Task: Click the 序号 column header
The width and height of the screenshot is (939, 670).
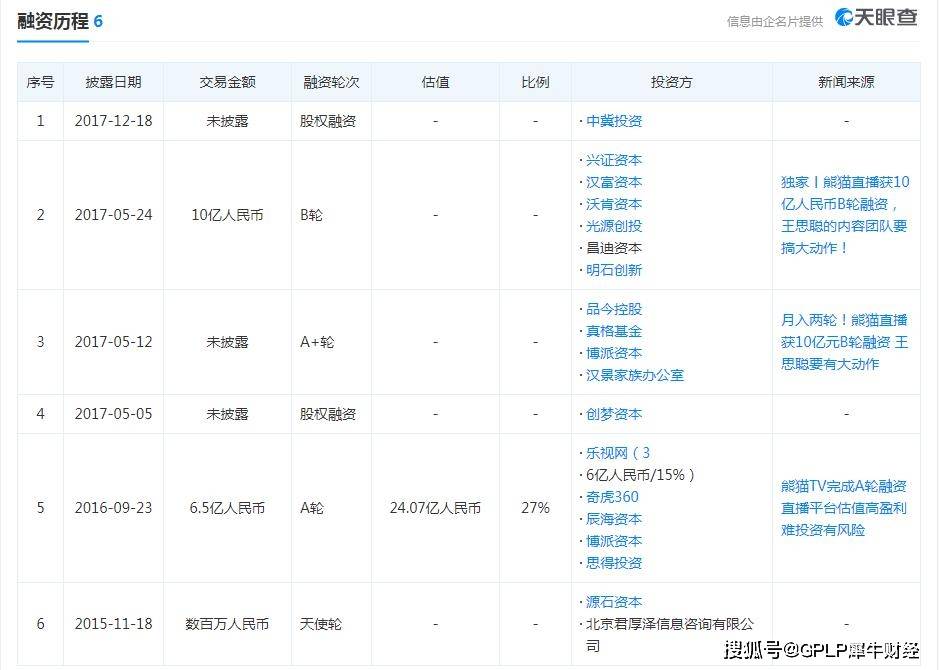Action: coord(40,82)
